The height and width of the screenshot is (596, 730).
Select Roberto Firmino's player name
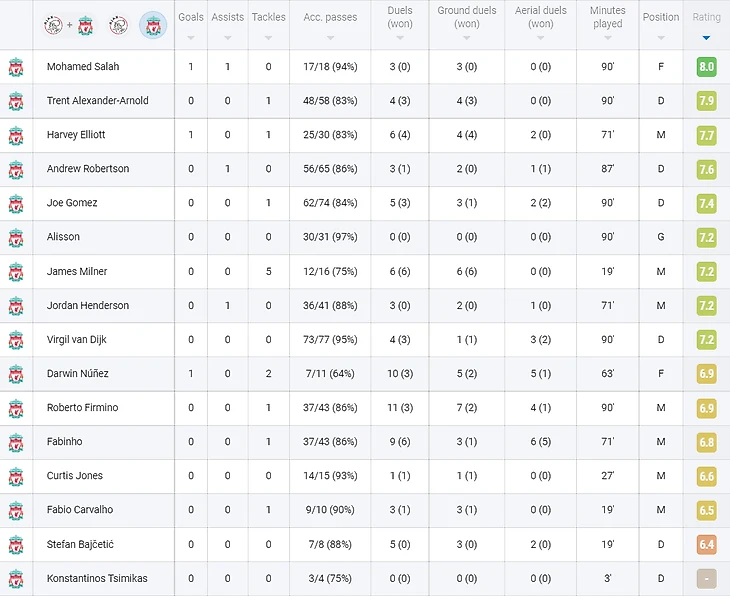[82, 407]
